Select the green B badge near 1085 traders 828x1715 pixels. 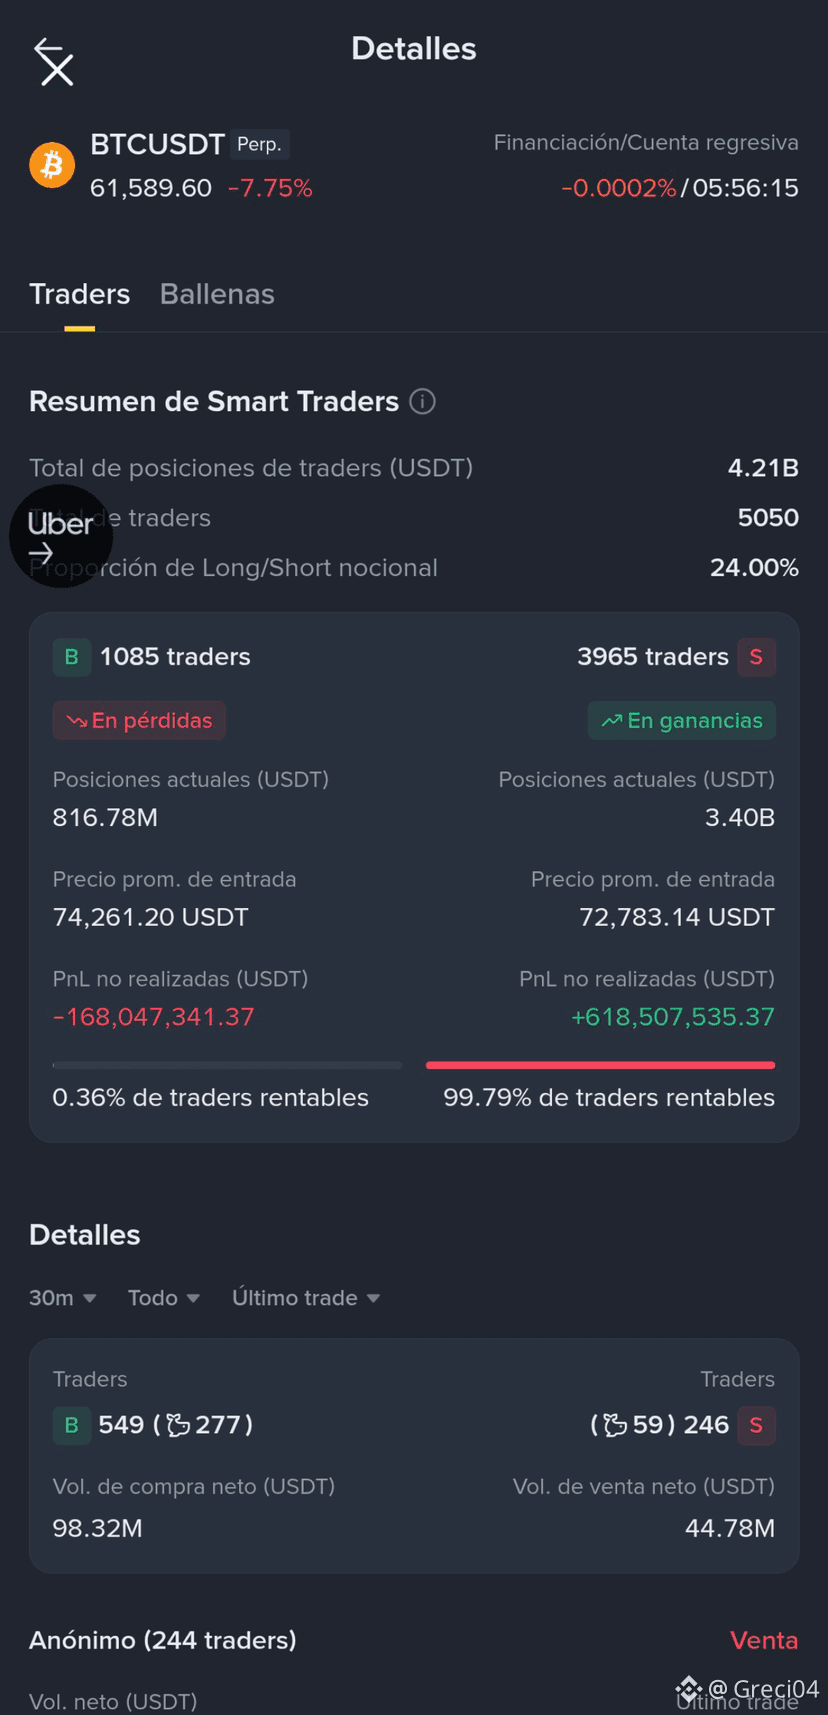click(72, 657)
